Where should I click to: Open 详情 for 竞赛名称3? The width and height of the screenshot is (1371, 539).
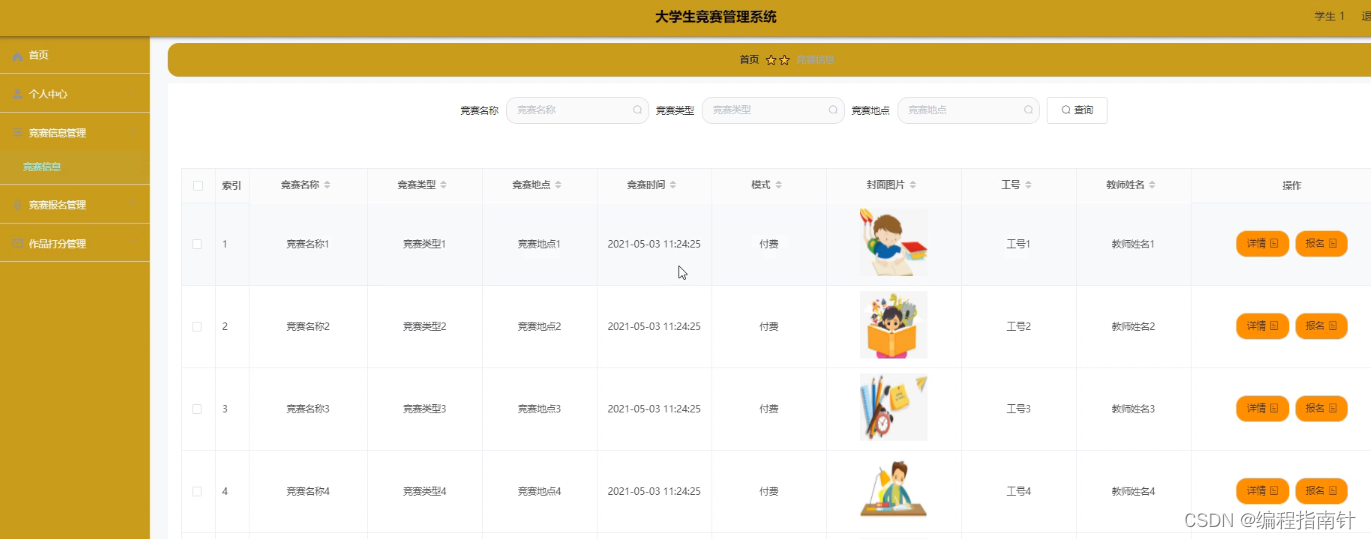(x=1262, y=408)
